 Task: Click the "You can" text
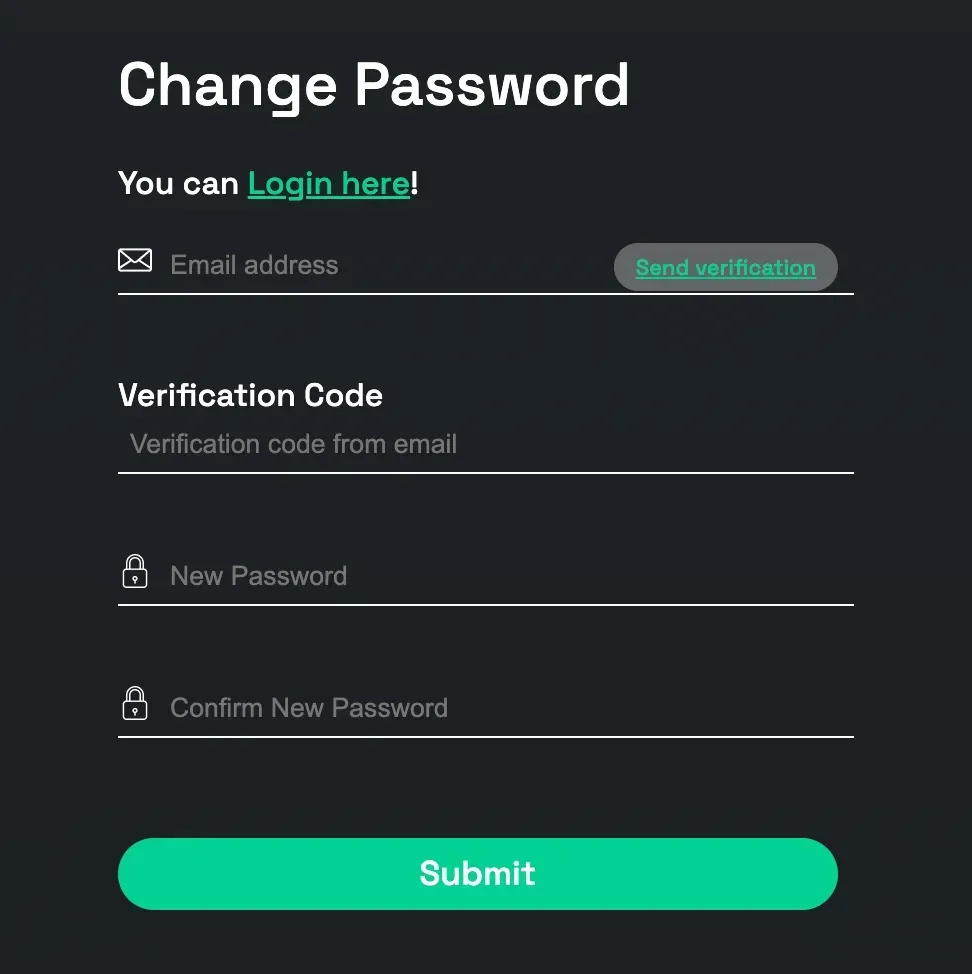tap(178, 184)
